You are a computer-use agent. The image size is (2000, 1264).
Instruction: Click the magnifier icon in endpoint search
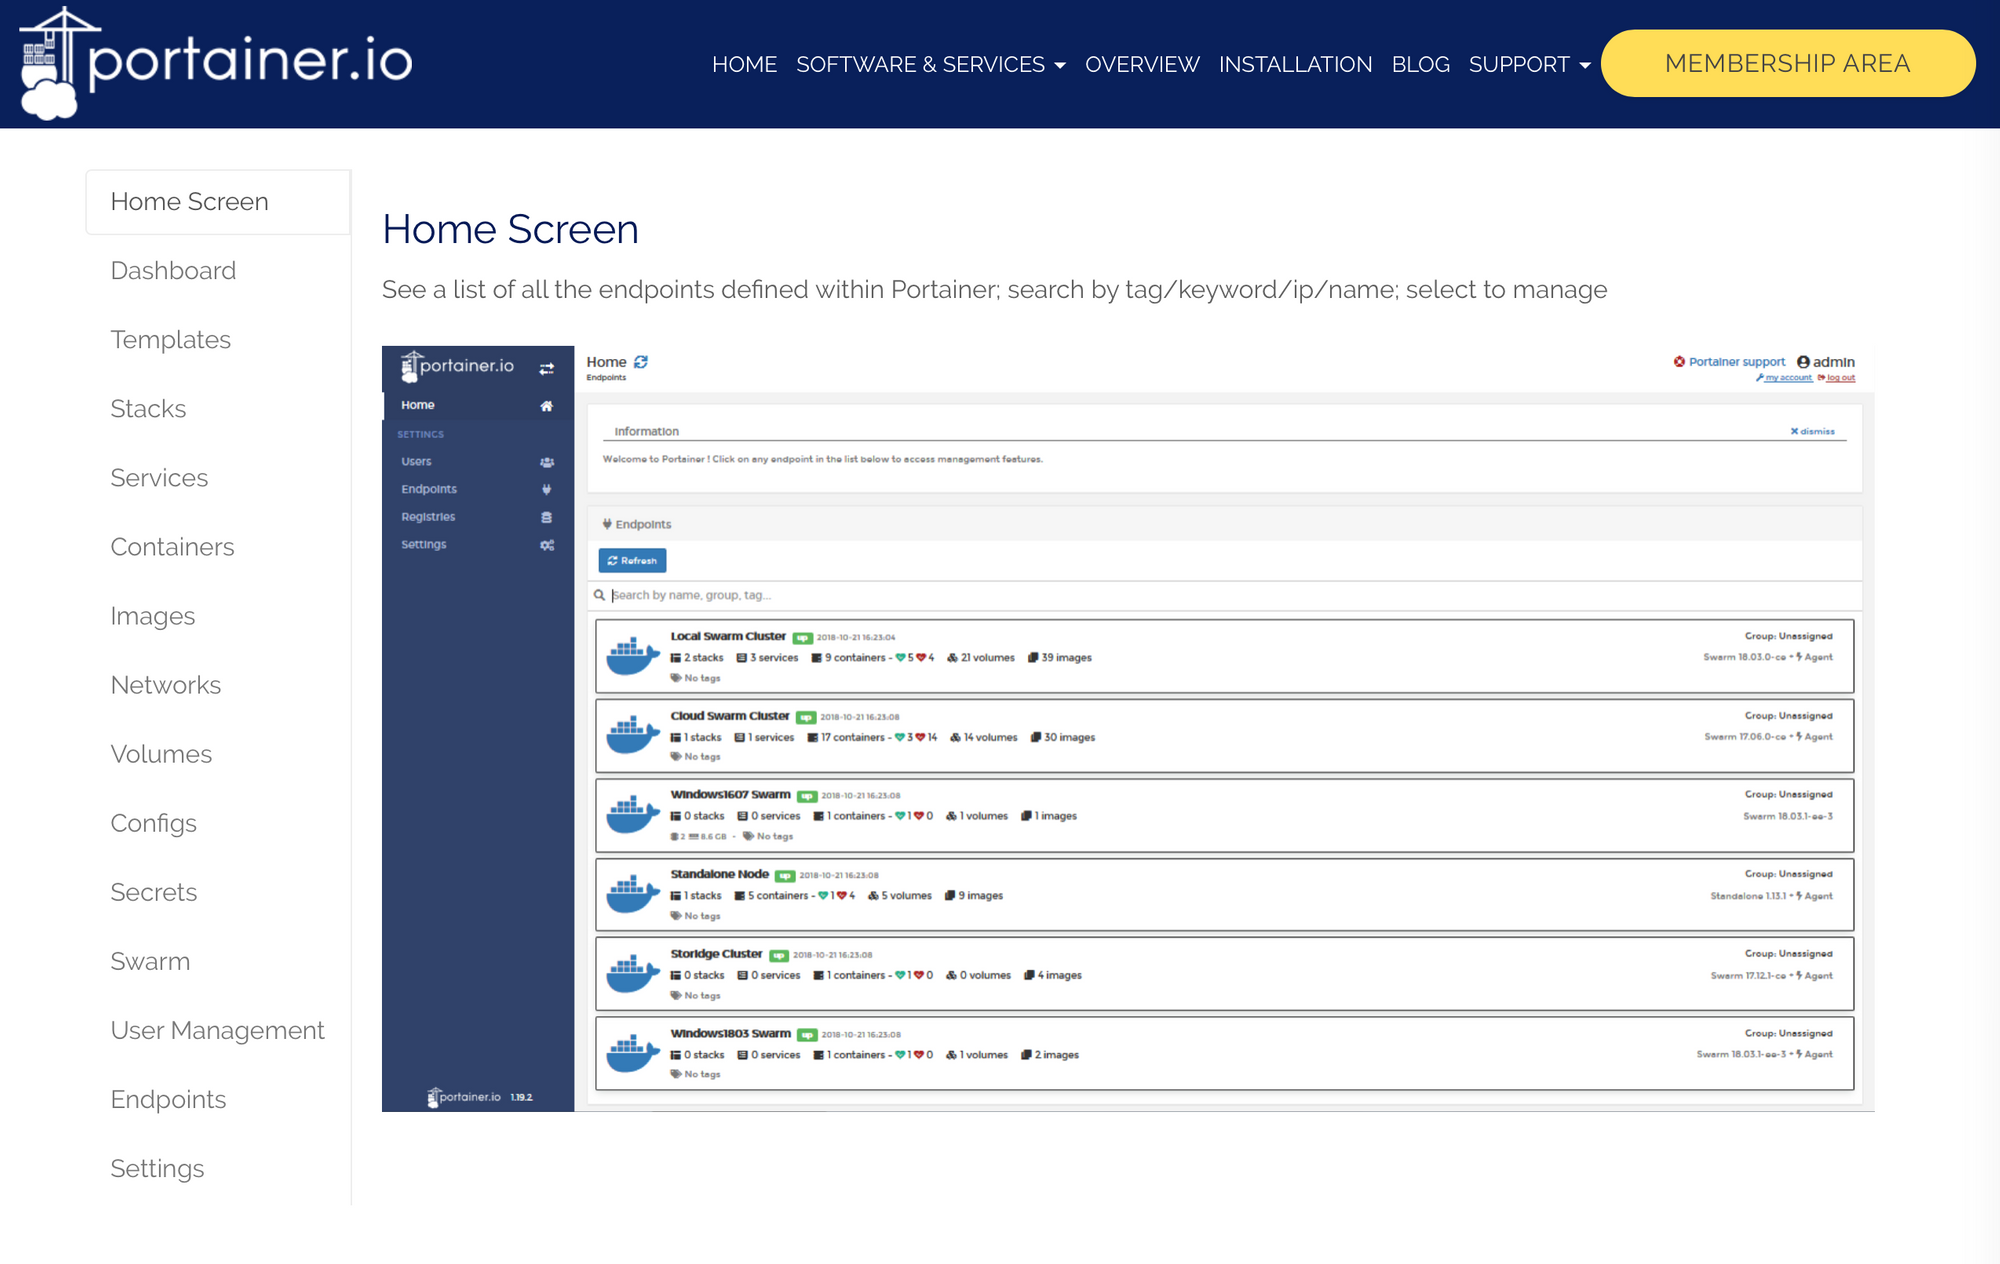pos(599,595)
